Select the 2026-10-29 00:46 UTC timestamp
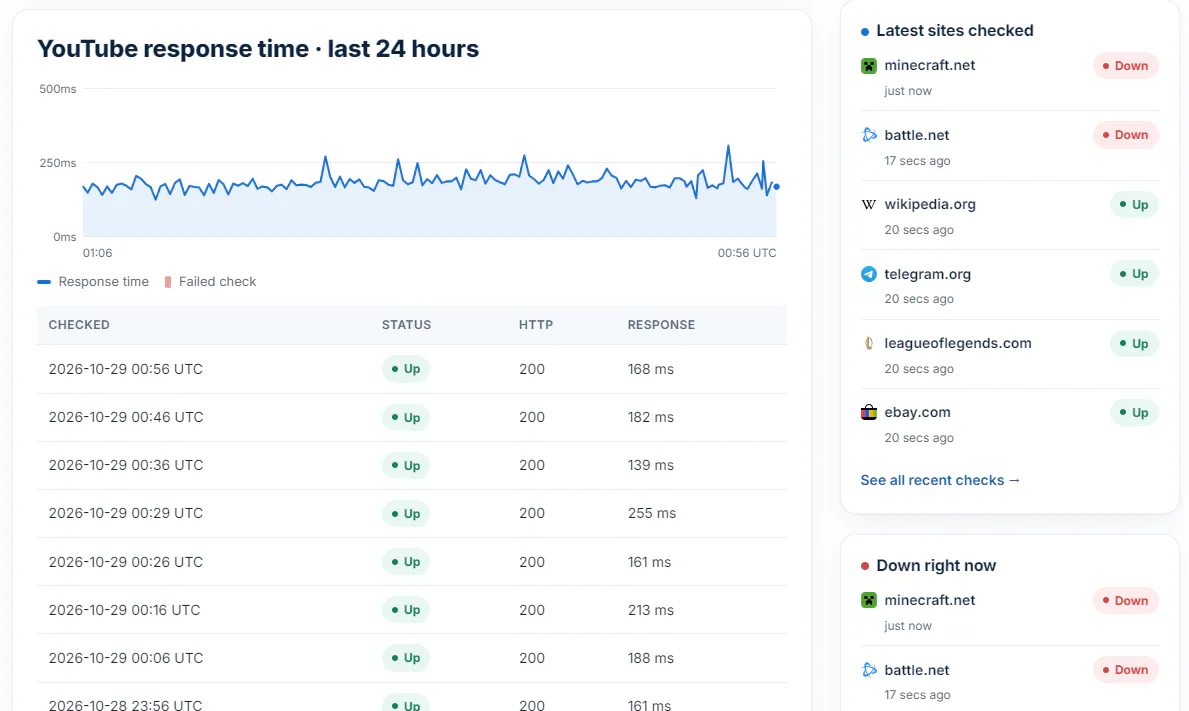 [126, 417]
